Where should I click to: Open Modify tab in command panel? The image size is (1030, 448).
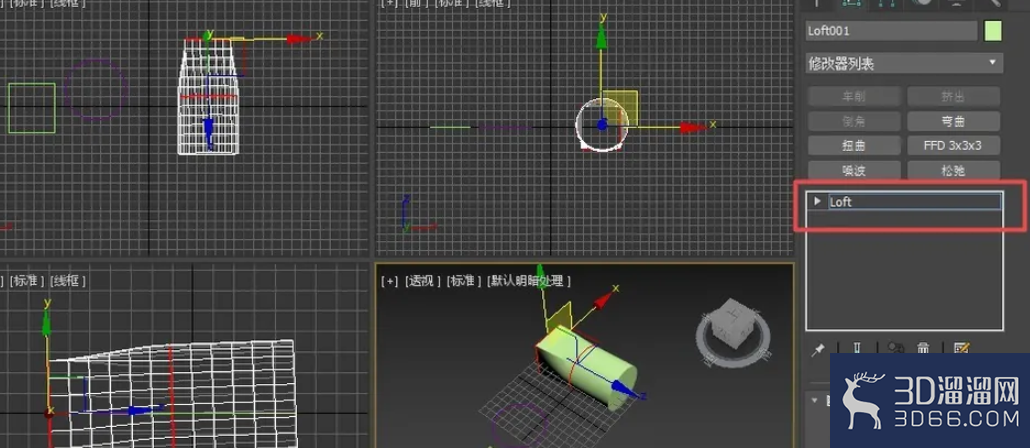point(852,3)
